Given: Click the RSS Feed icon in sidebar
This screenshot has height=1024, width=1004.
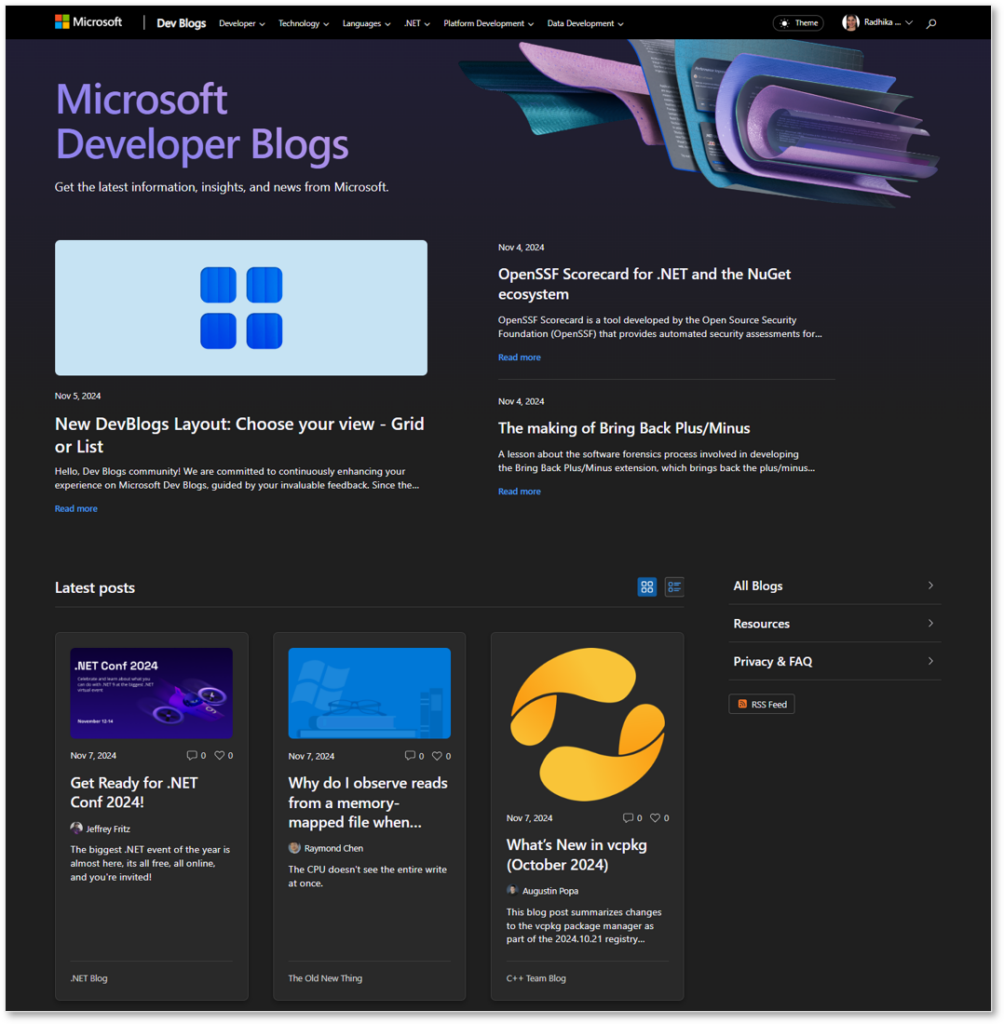Looking at the screenshot, I should (x=742, y=704).
